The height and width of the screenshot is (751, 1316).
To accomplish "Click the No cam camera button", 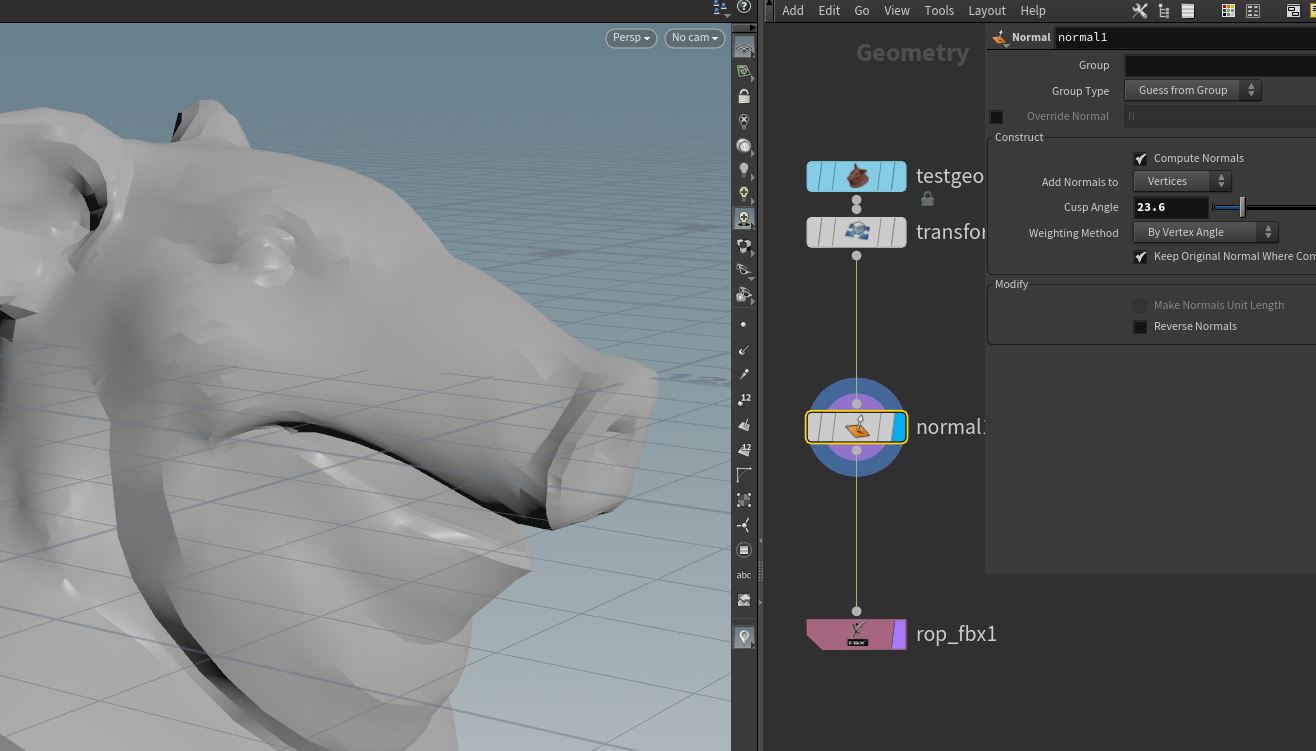I will (695, 38).
